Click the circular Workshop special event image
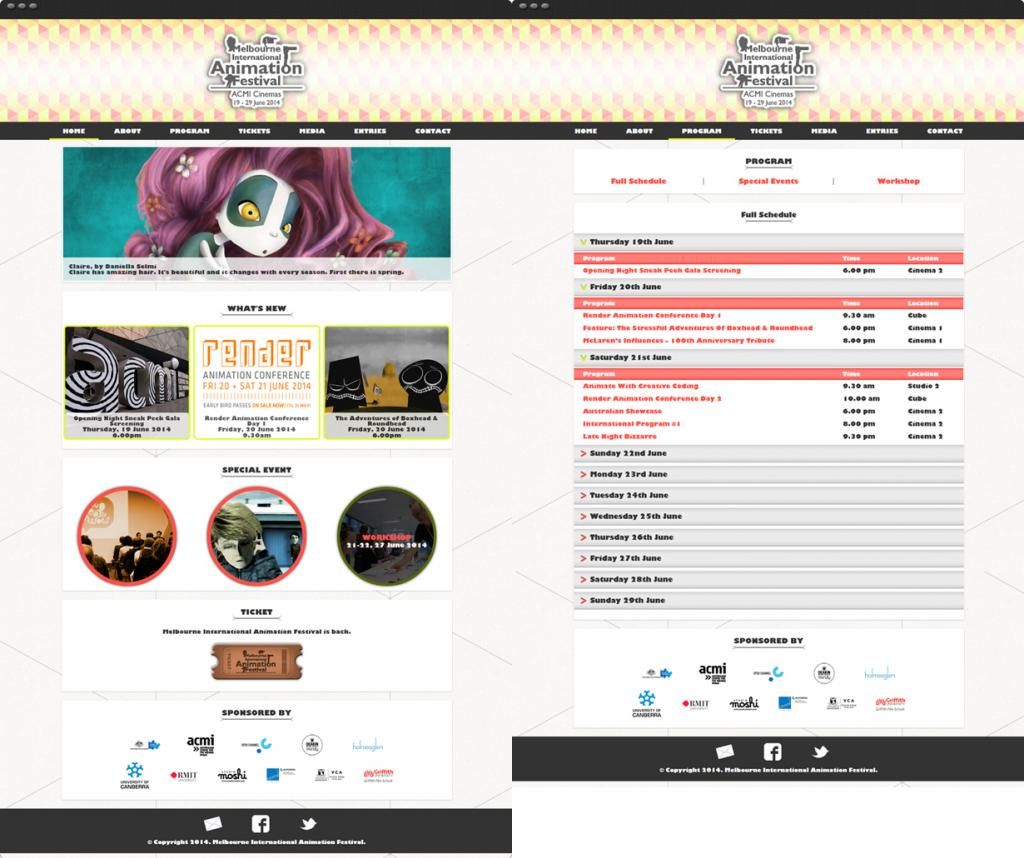The height and width of the screenshot is (858, 1024). tap(386, 536)
